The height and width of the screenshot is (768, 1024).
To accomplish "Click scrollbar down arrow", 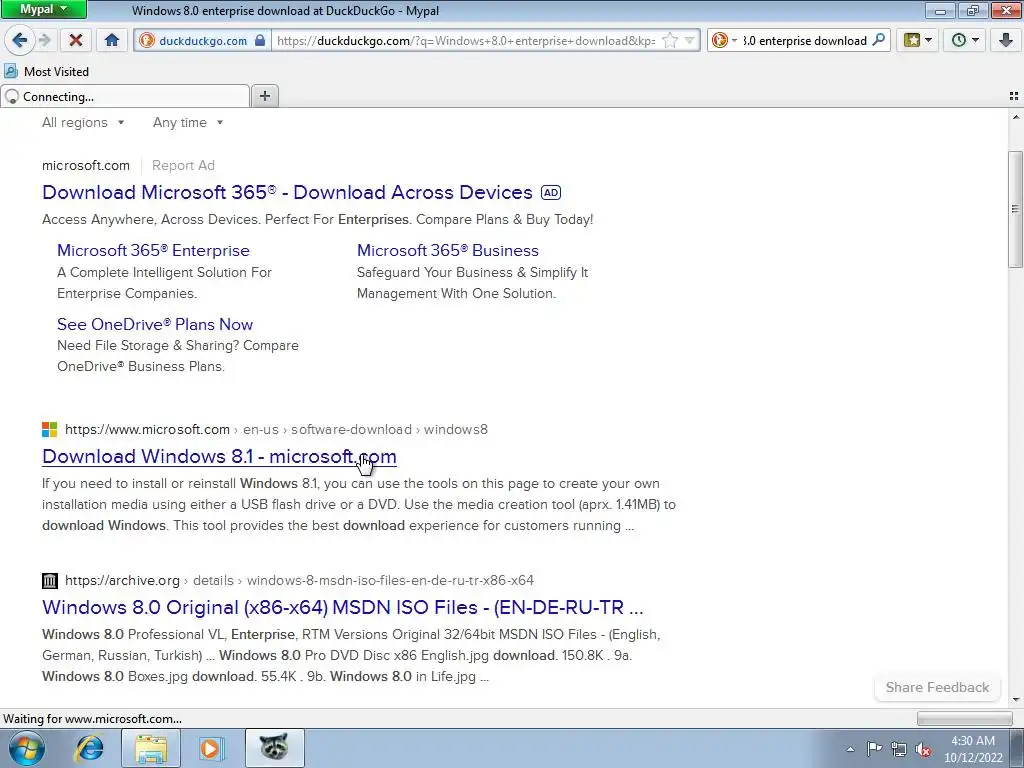I will 1015,699.
